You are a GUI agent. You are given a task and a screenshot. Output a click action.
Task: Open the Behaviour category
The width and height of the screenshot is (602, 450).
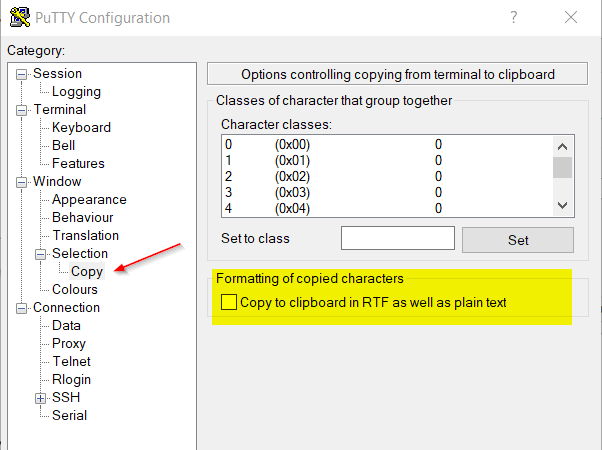[83, 217]
